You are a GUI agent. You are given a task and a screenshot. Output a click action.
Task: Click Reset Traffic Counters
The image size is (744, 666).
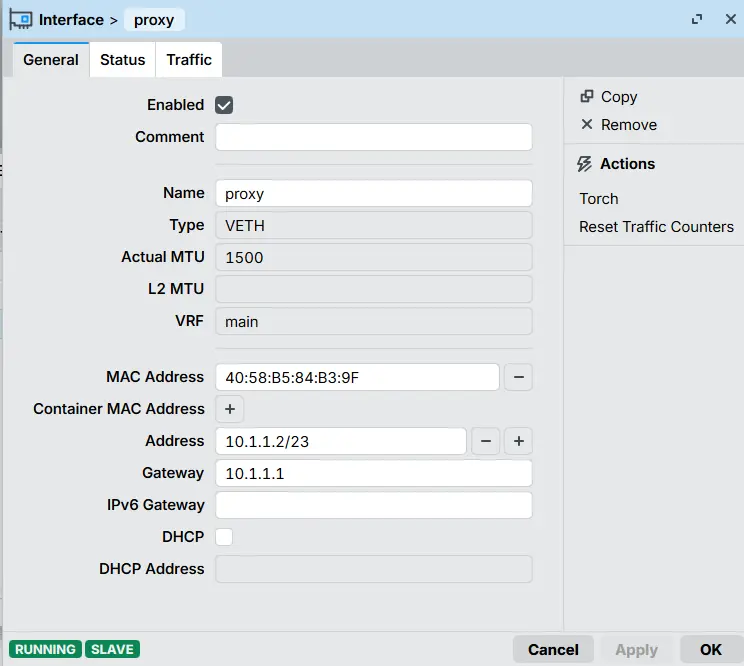(656, 227)
